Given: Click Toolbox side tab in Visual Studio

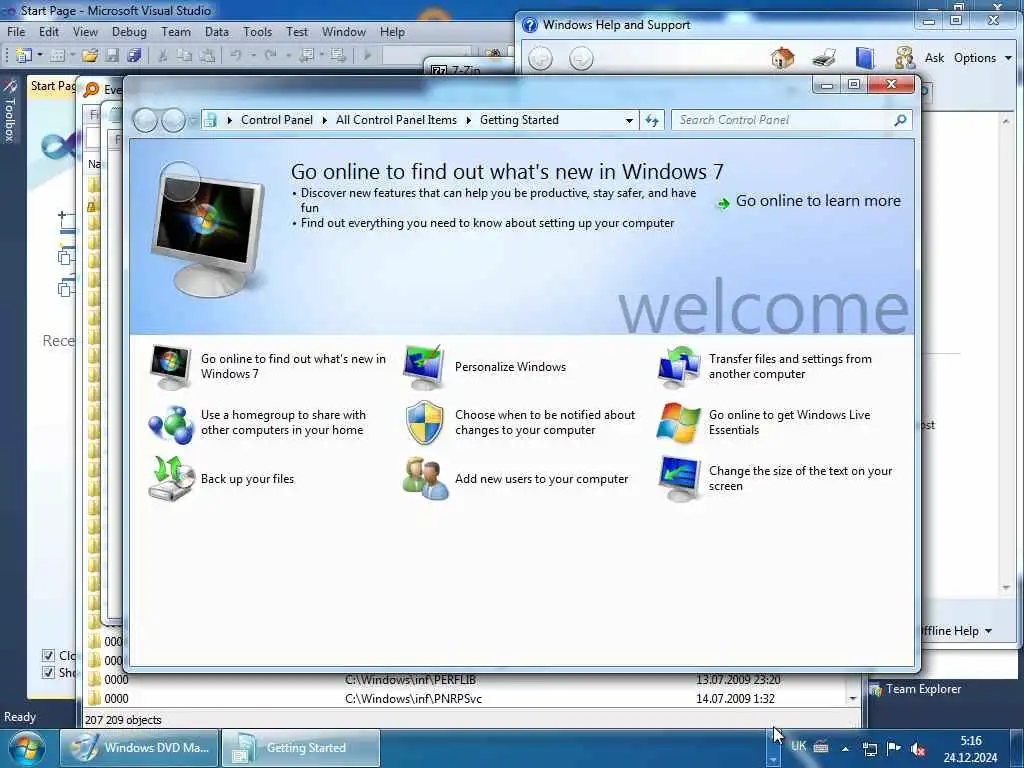Looking at the screenshot, I should 9,111.
